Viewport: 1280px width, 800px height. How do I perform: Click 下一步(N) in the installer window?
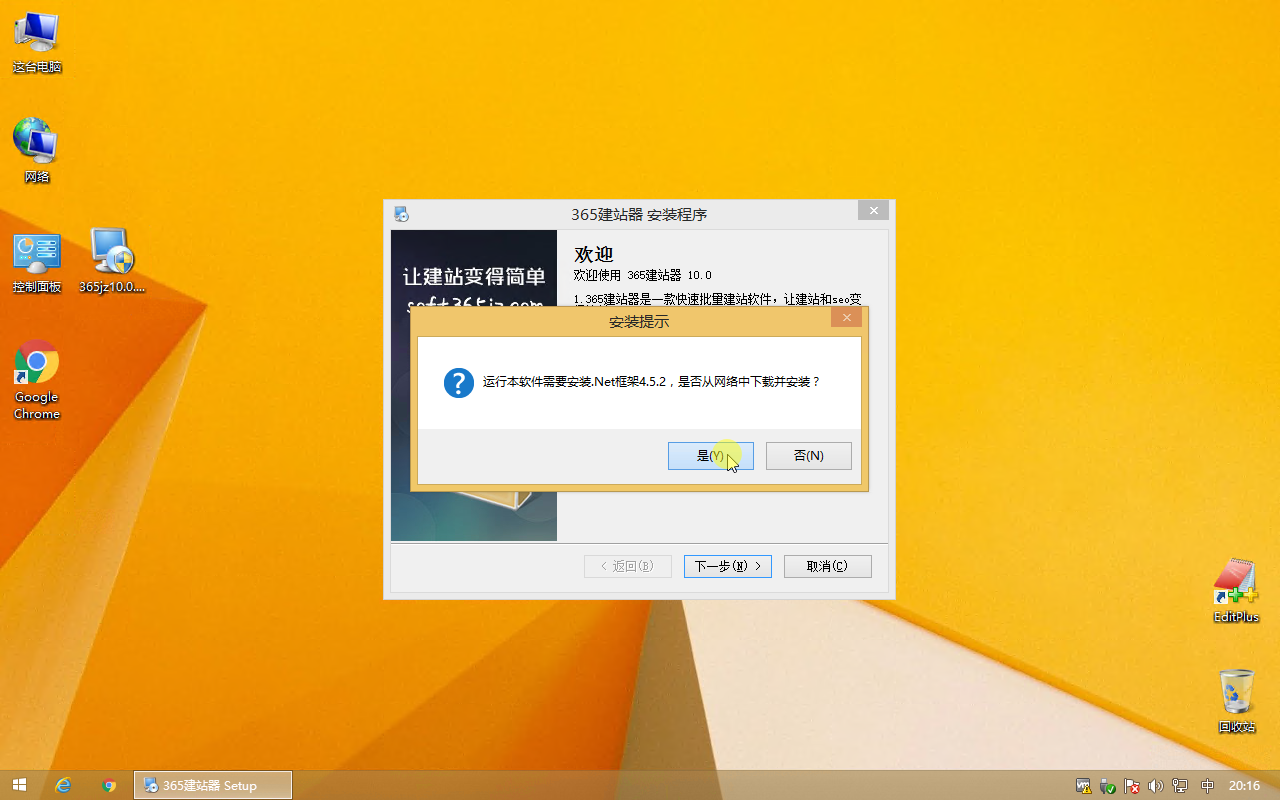click(x=727, y=566)
